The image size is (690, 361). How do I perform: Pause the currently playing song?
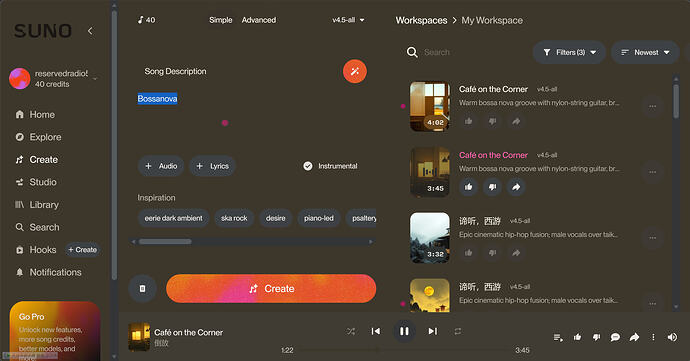click(x=404, y=331)
